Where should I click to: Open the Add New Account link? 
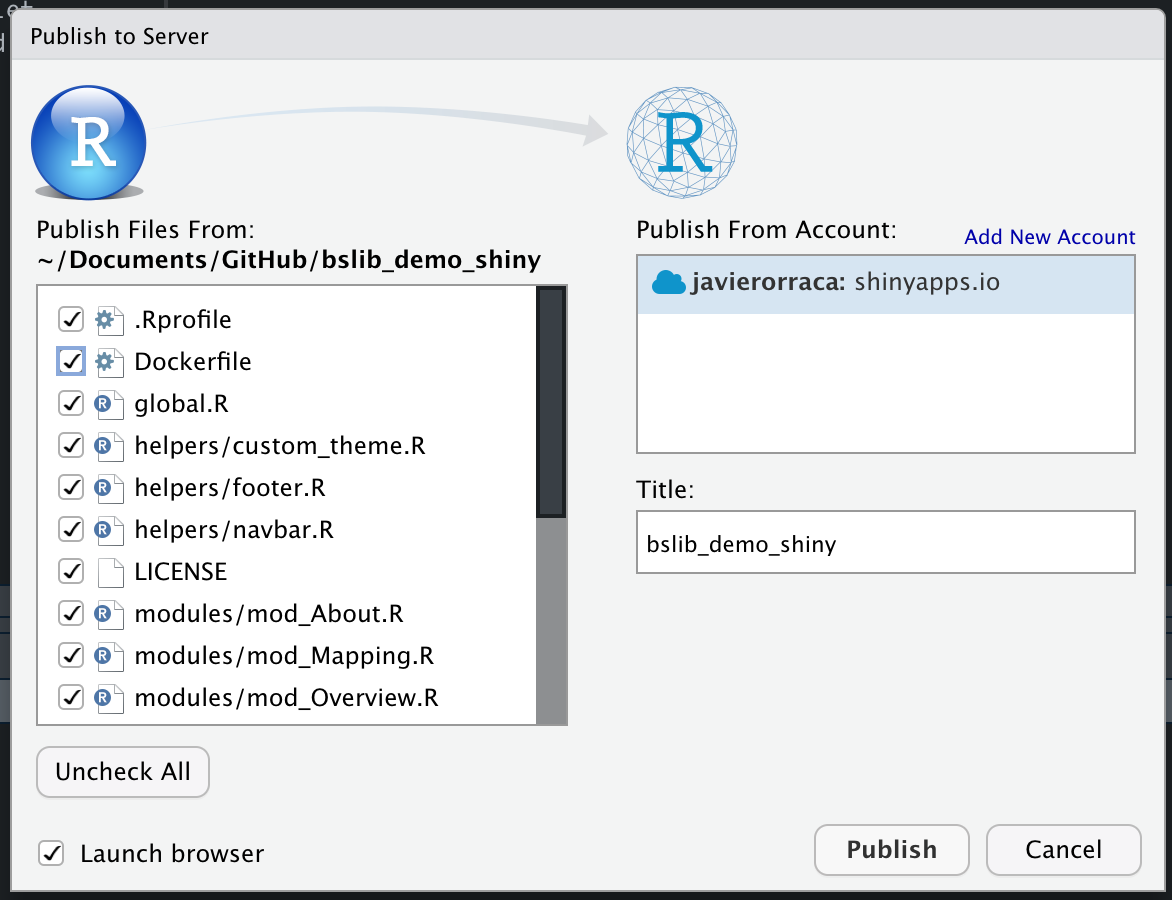click(x=1049, y=237)
